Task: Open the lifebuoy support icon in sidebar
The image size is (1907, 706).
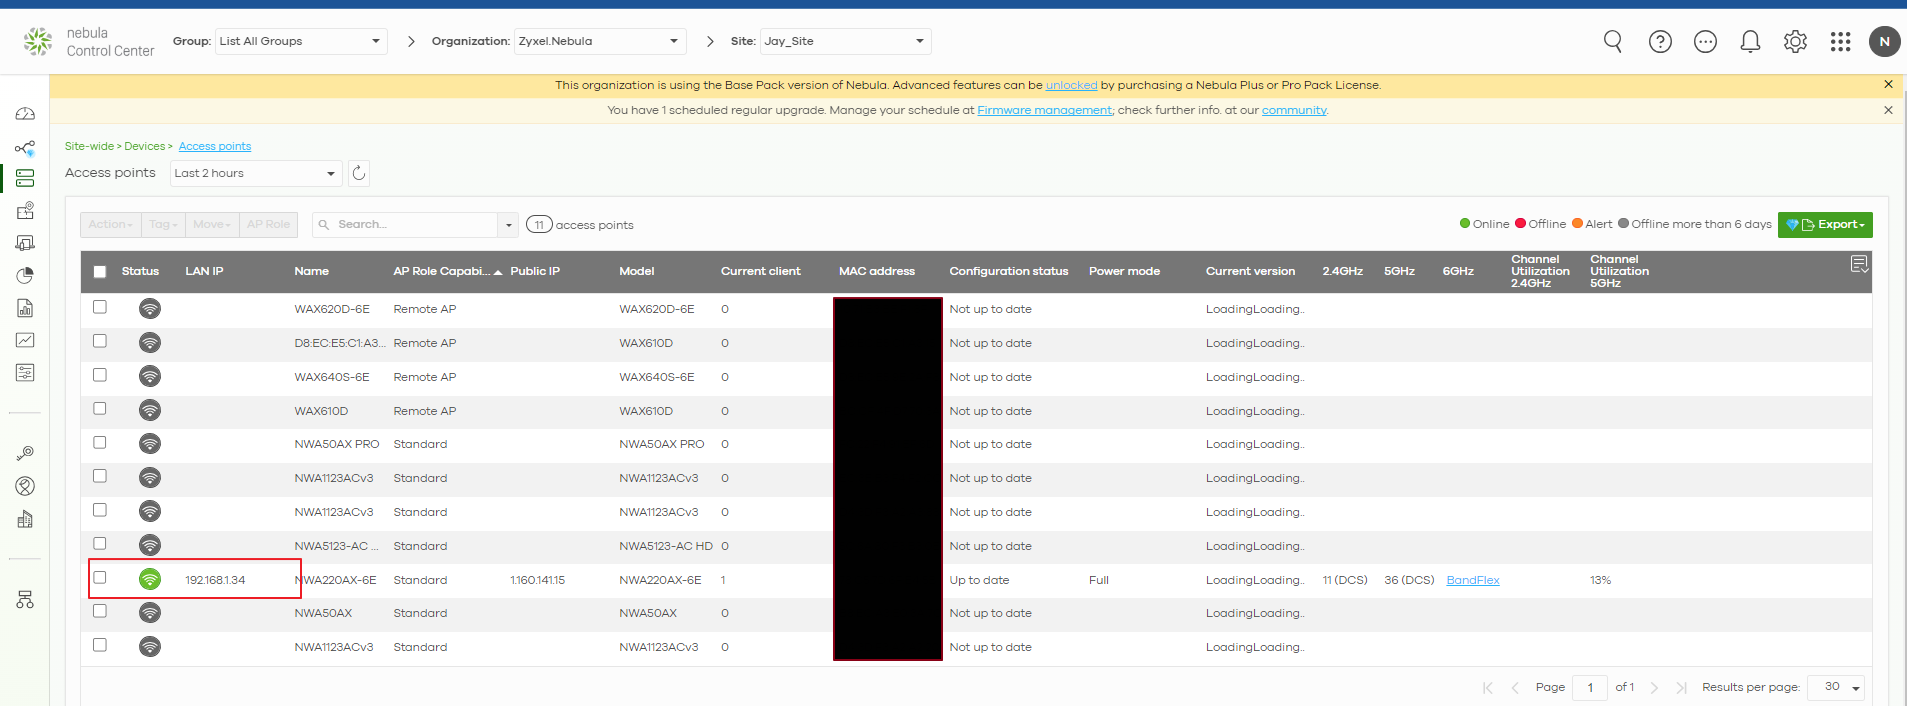Action: tap(25, 486)
